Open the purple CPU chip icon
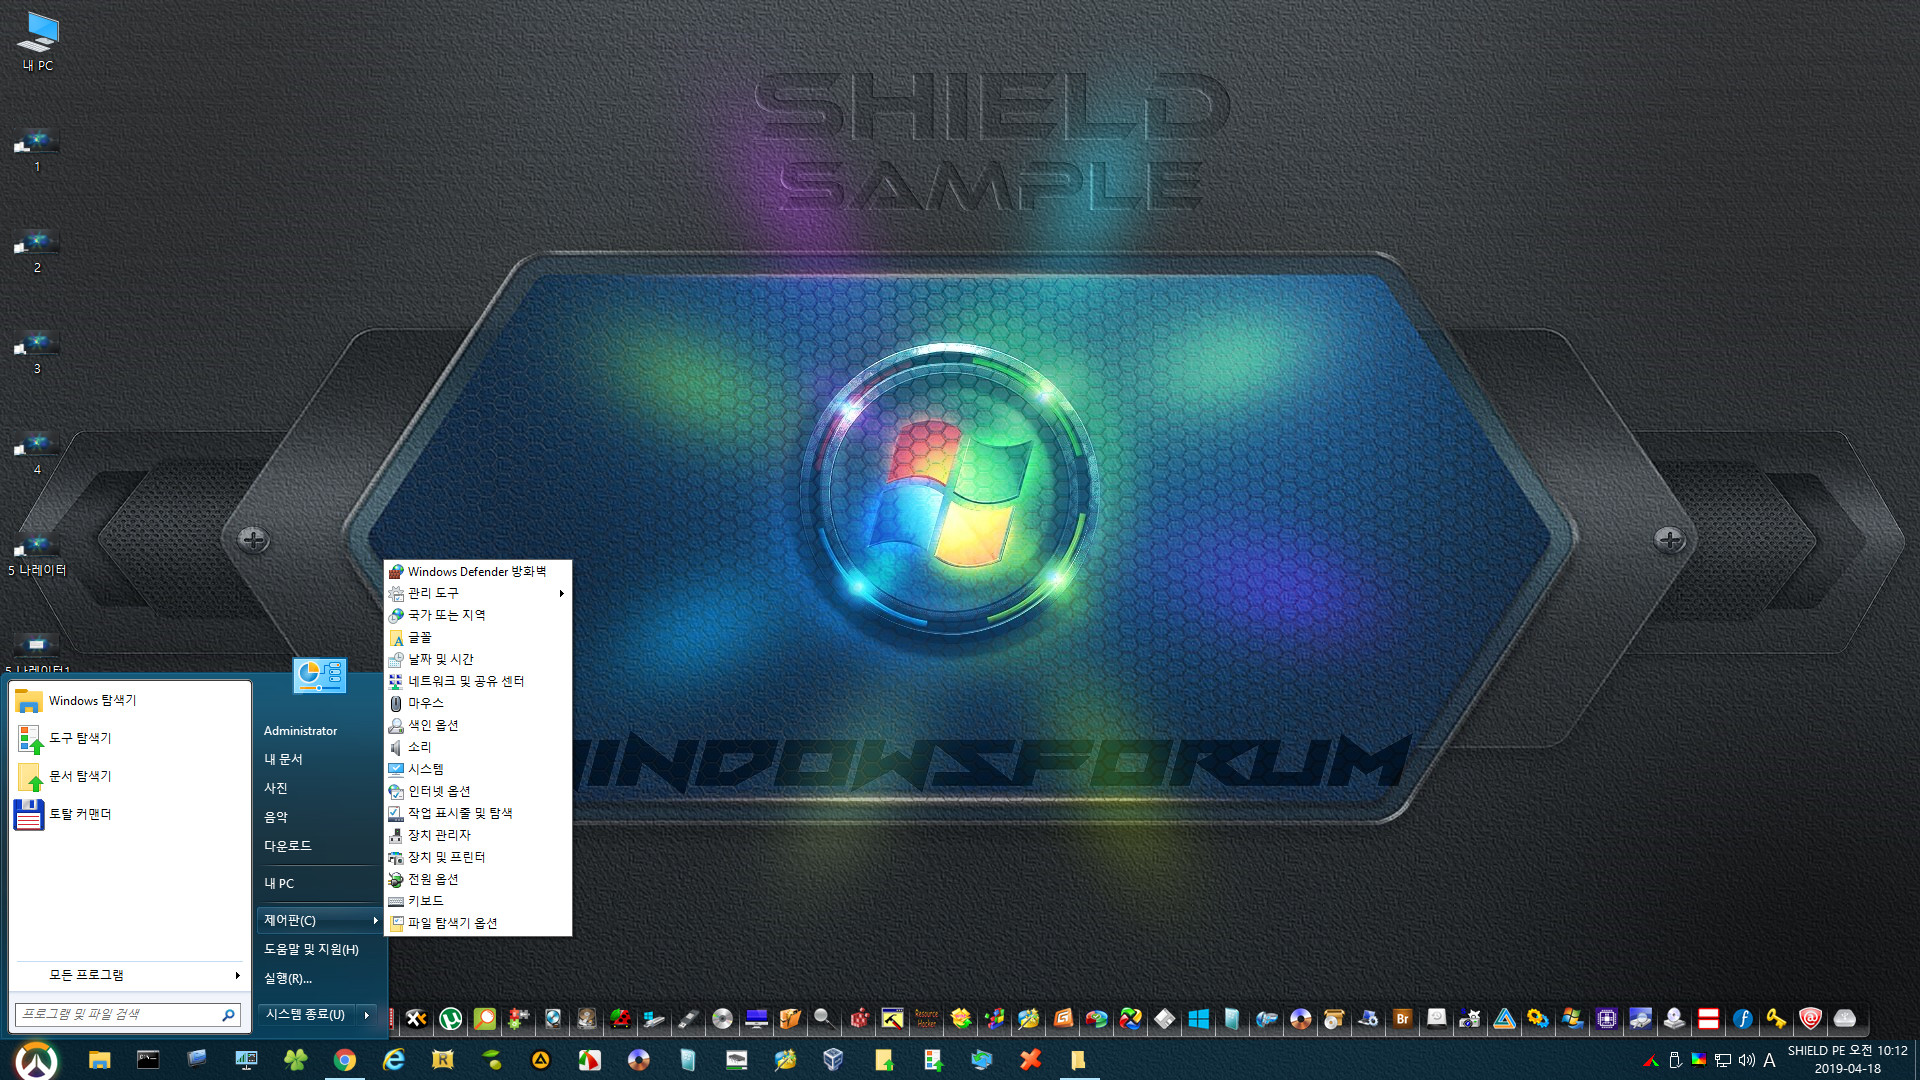1920x1080 pixels. click(1607, 1018)
